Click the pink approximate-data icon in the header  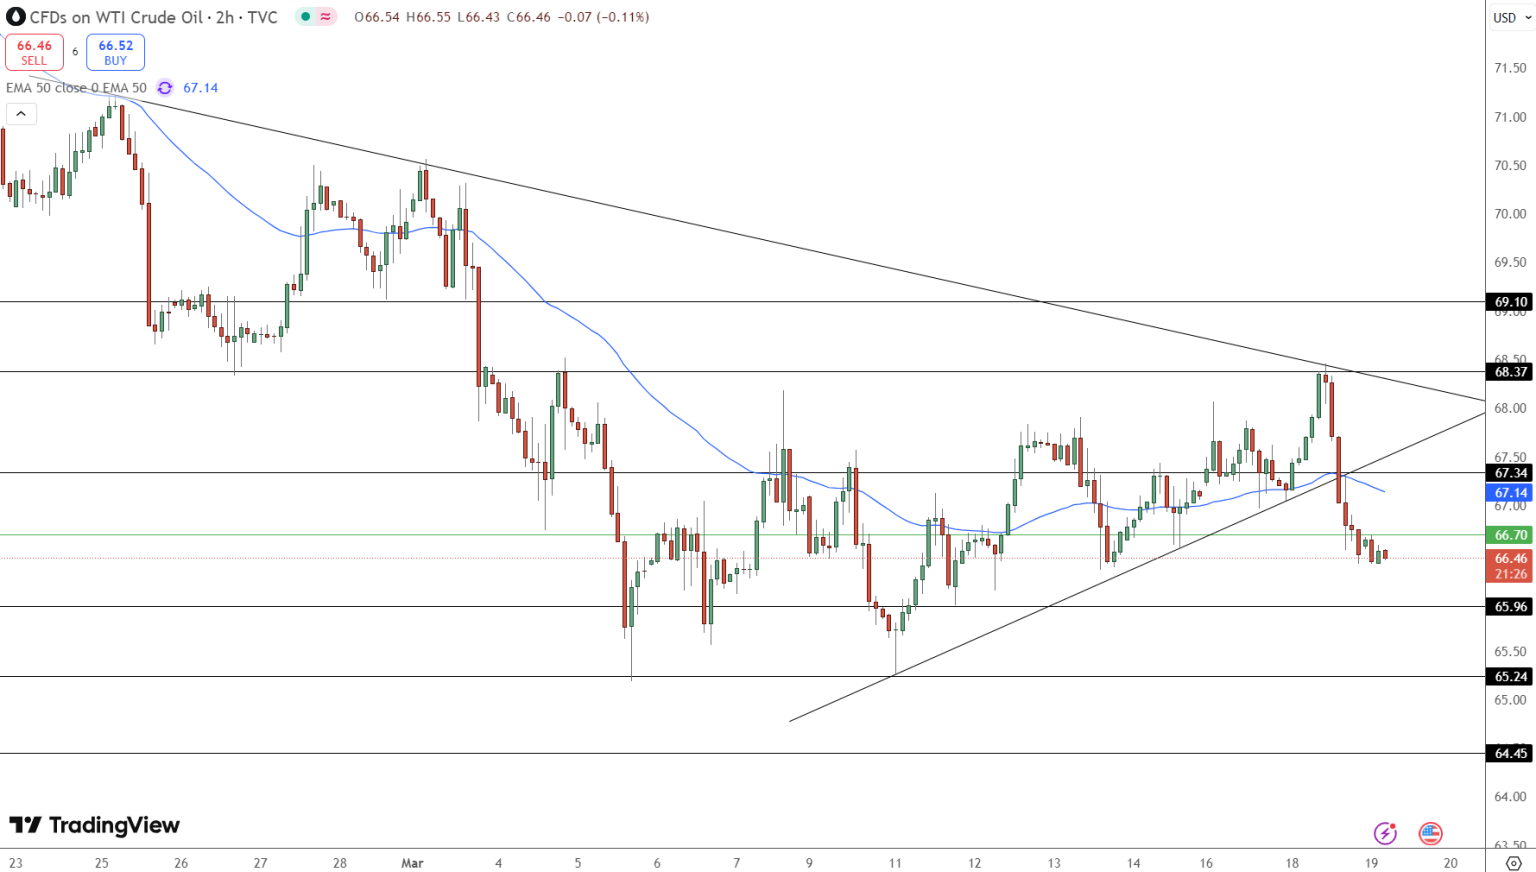coord(326,17)
